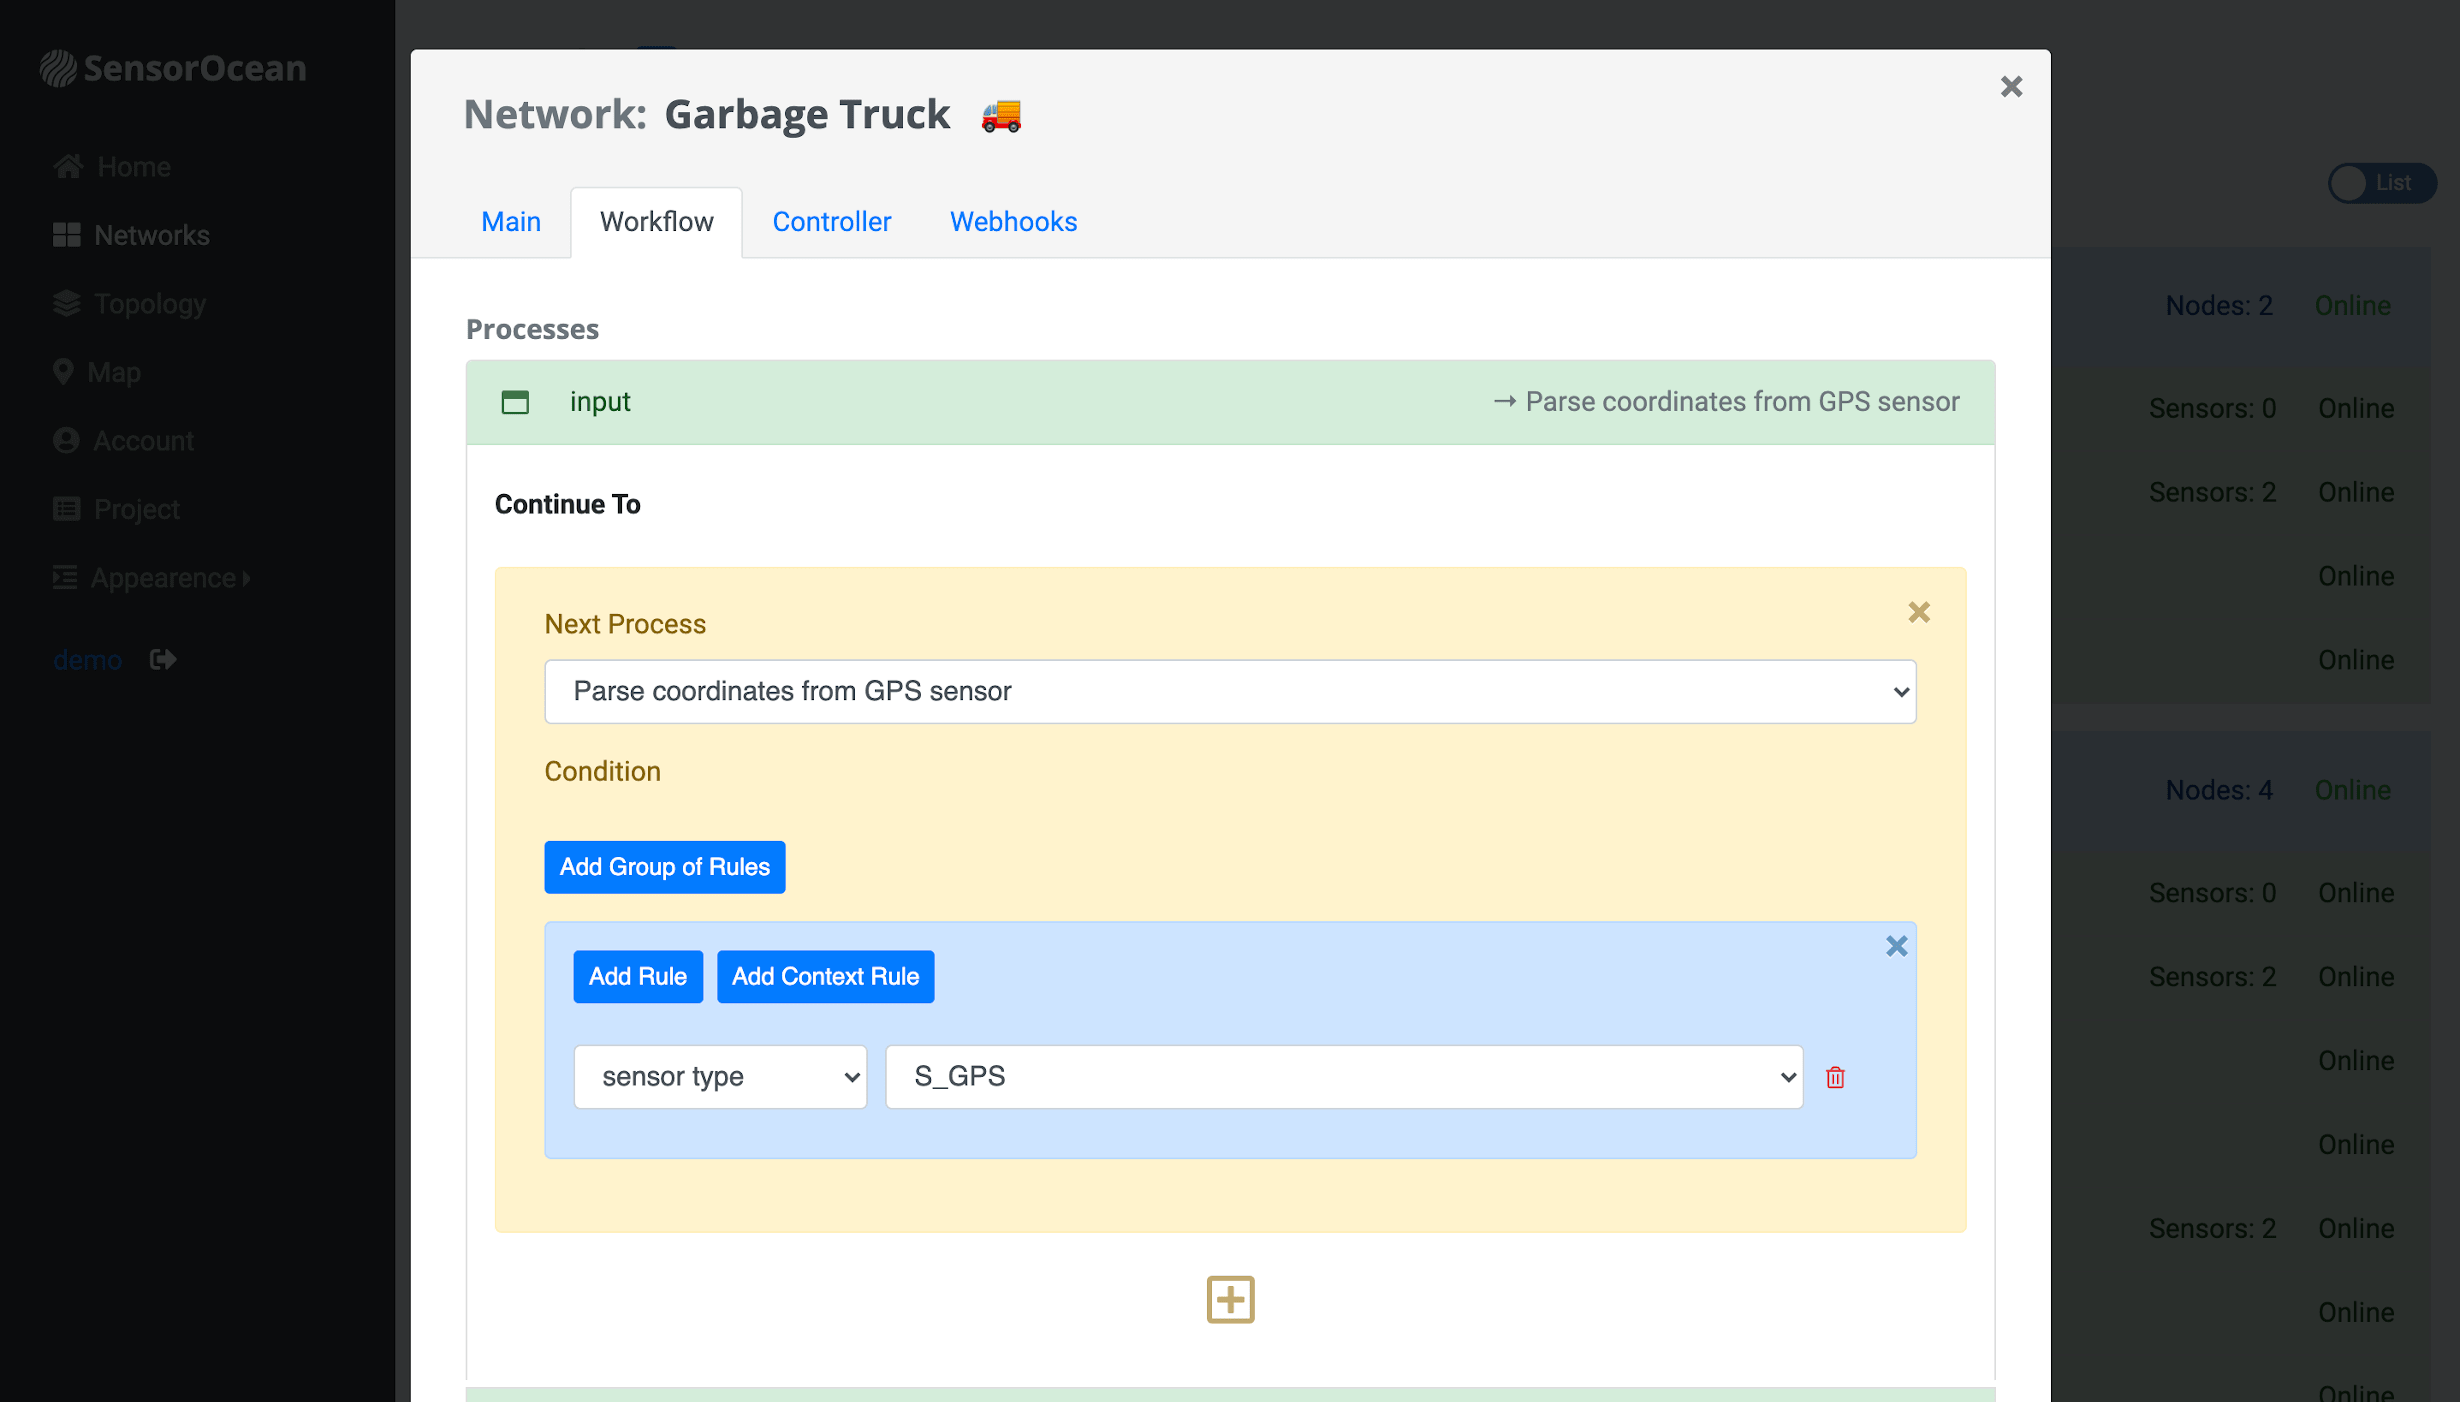Image resolution: width=2460 pixels, height=1402 pixels.
Task: Switch to the Webhooks tab
Action: click(1012, 221)
